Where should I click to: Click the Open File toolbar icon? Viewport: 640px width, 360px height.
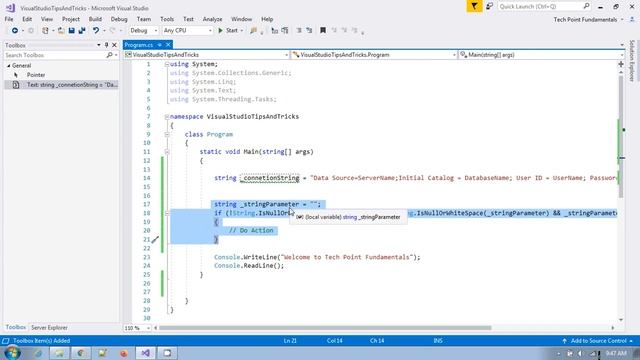tap(61, 31)
